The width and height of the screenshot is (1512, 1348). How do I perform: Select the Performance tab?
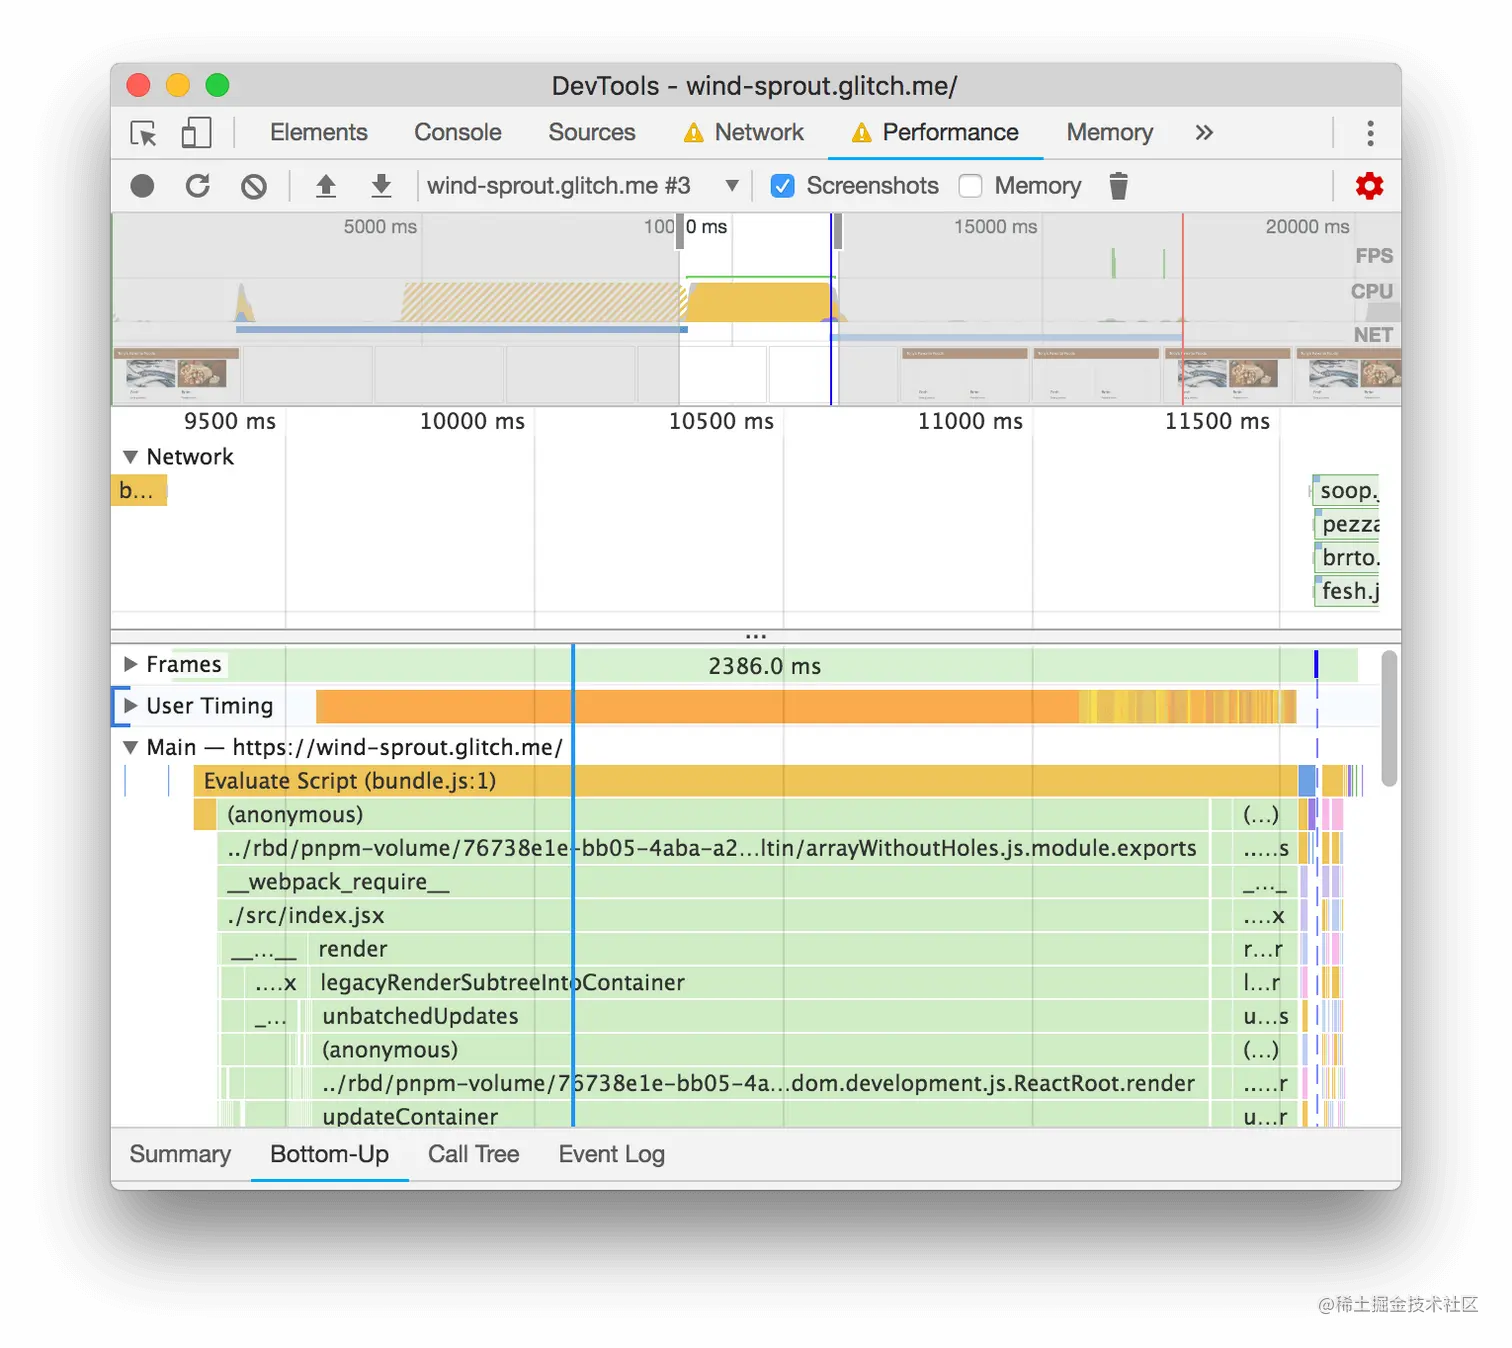coord(935,133)
